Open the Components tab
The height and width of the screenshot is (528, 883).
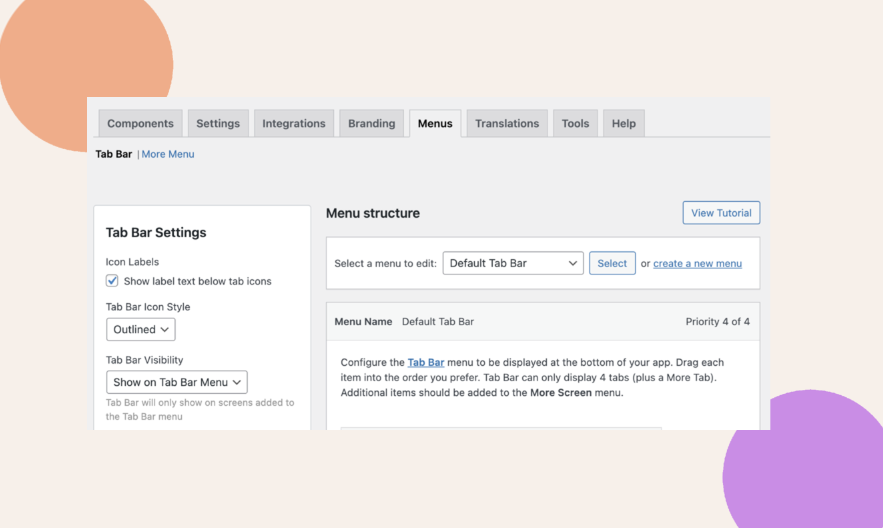click(140, 123)
